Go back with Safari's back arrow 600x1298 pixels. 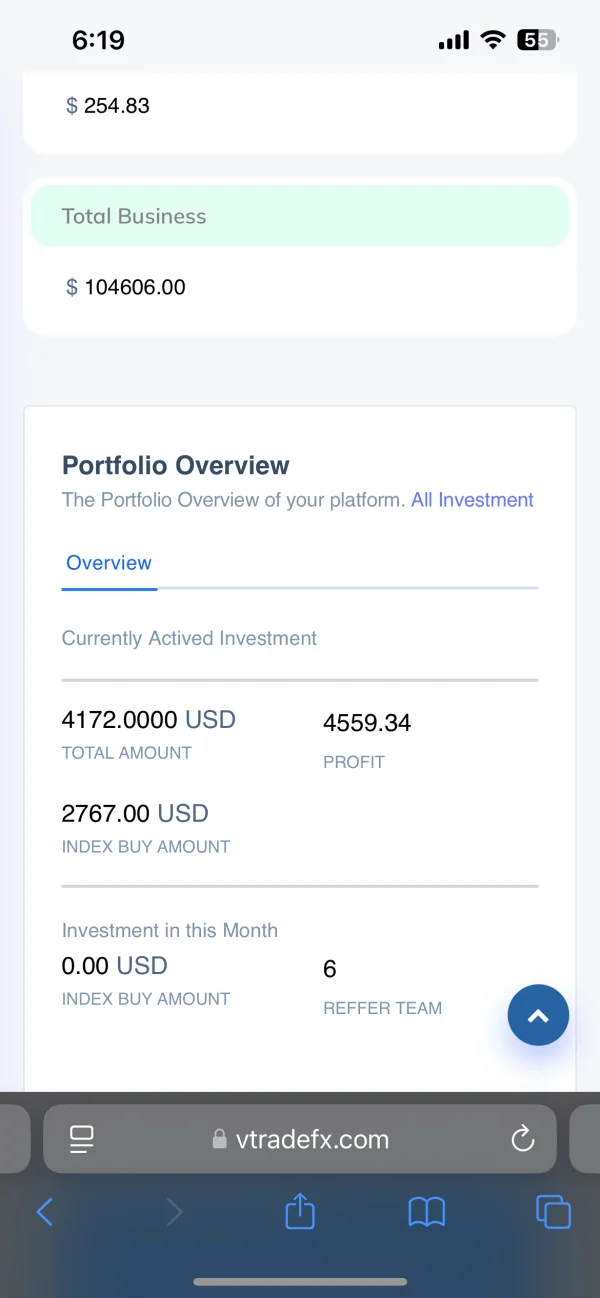coord(45,1213)
